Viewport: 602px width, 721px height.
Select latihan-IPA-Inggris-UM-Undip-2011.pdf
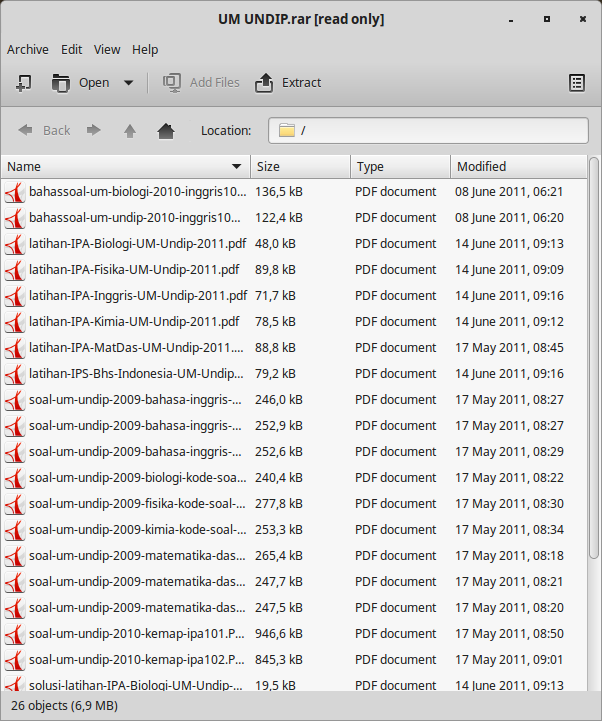coord(294,296)
